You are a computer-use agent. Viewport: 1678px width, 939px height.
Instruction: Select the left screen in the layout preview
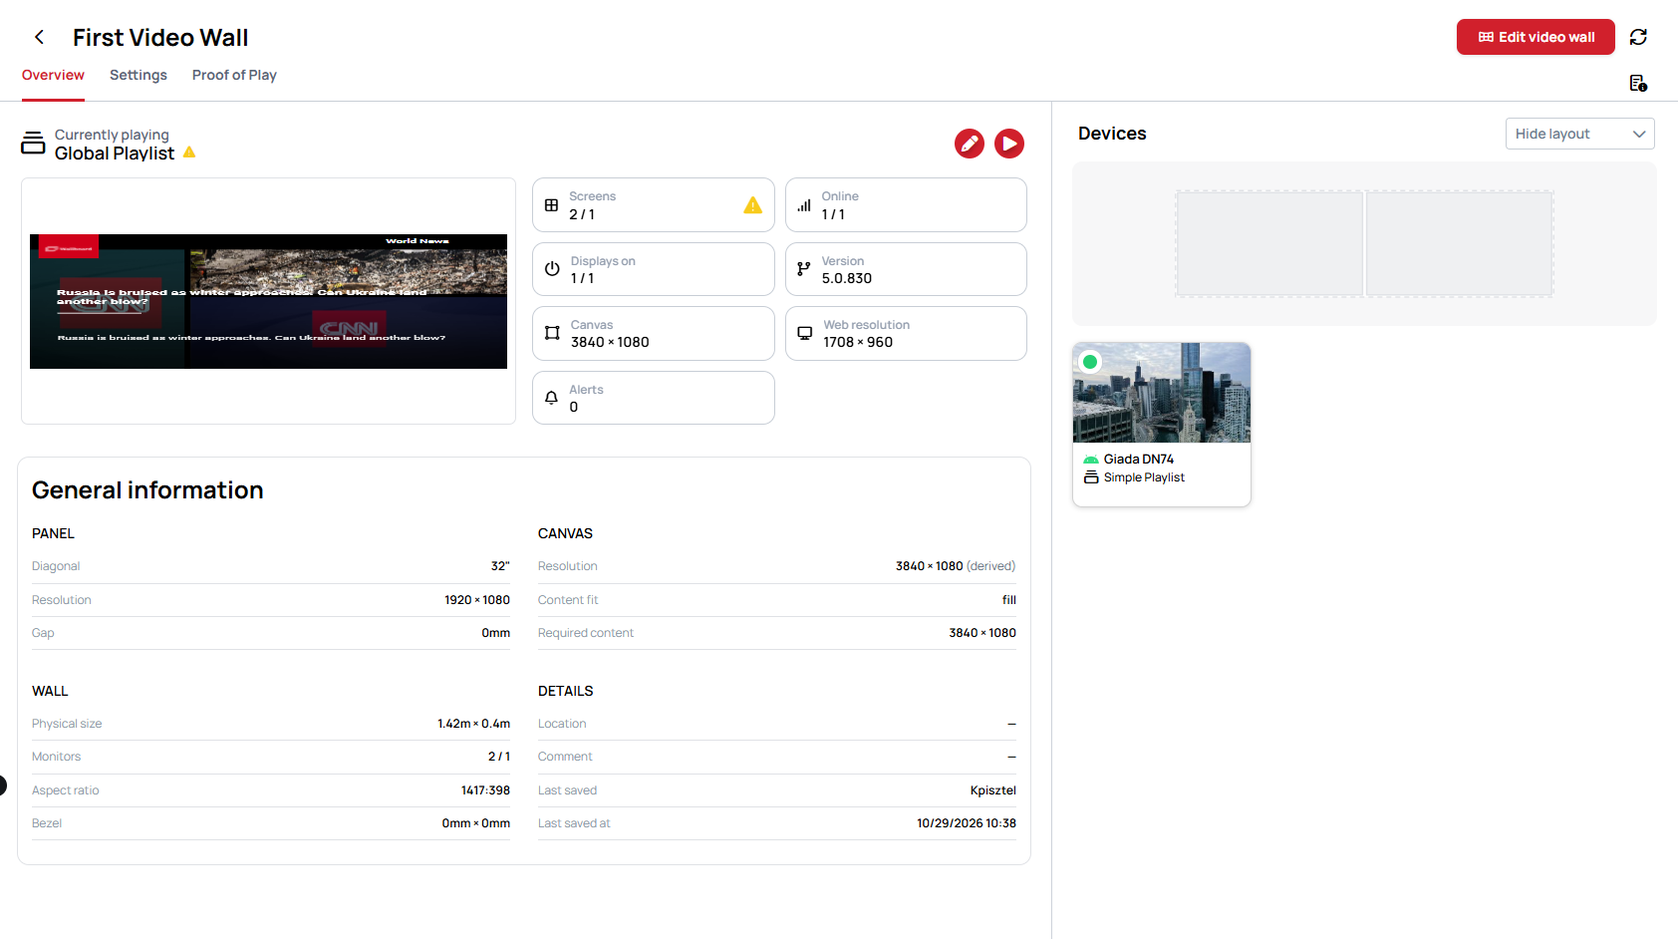pyautogui.click(x=1269, y=244)
